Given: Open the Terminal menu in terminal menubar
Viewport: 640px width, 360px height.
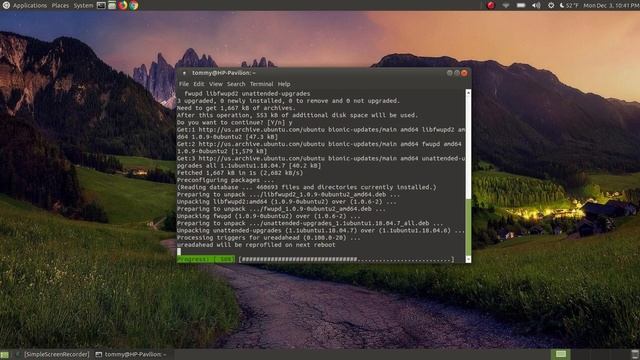Looking at the screenshot, I should (x=261, y=84).
